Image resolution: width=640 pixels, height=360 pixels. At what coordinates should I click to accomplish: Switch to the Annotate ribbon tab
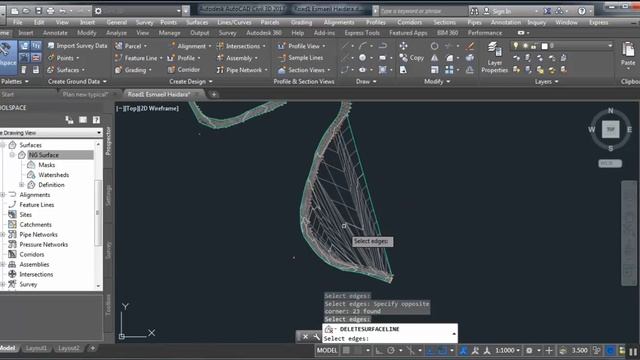click(x=55, y=33)
